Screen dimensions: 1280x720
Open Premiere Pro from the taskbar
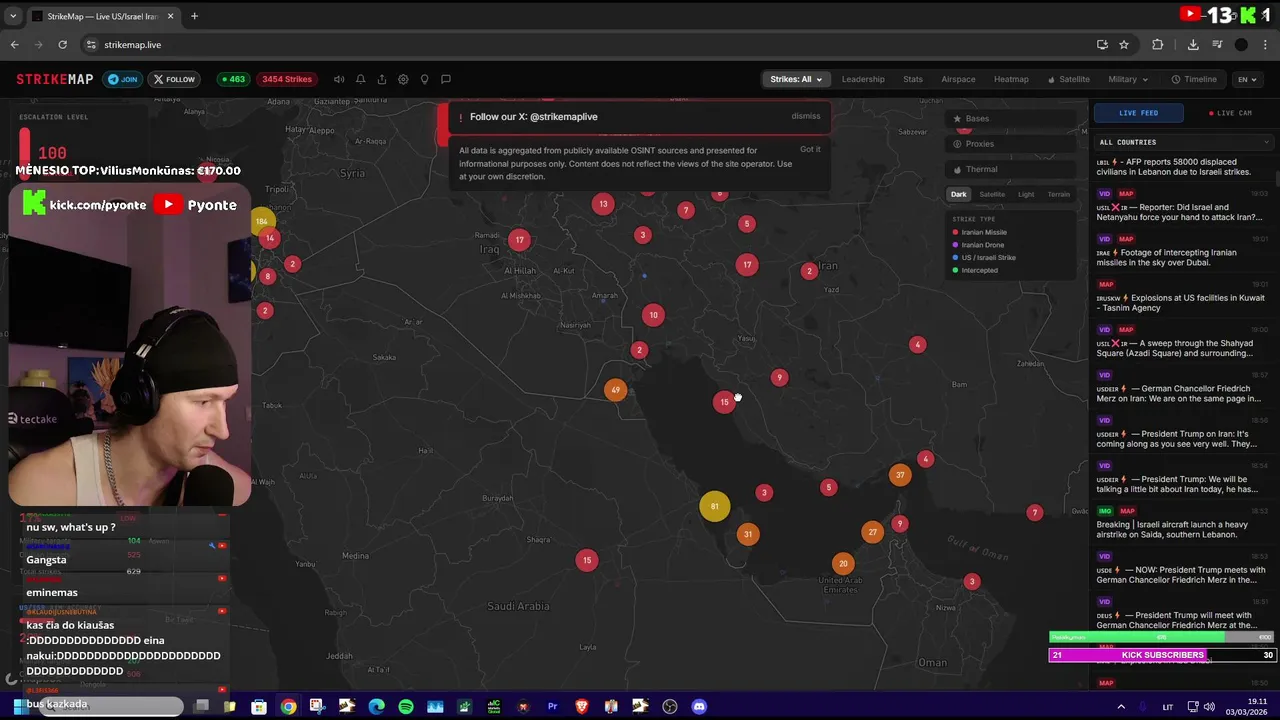point(552,706)
